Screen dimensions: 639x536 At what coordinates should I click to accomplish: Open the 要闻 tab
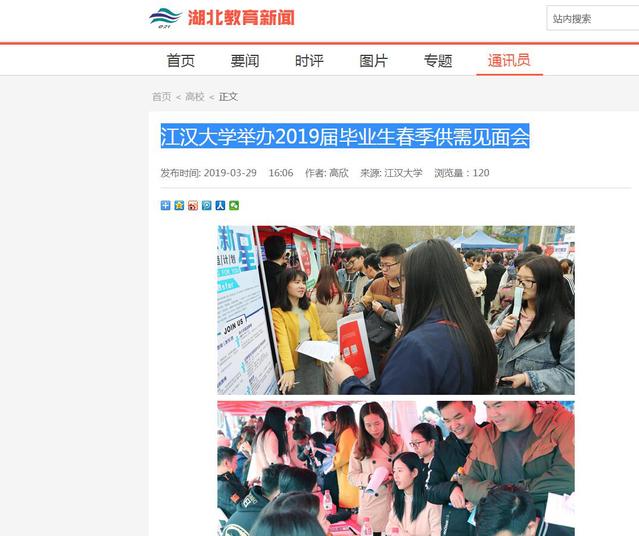click(245, 61)
